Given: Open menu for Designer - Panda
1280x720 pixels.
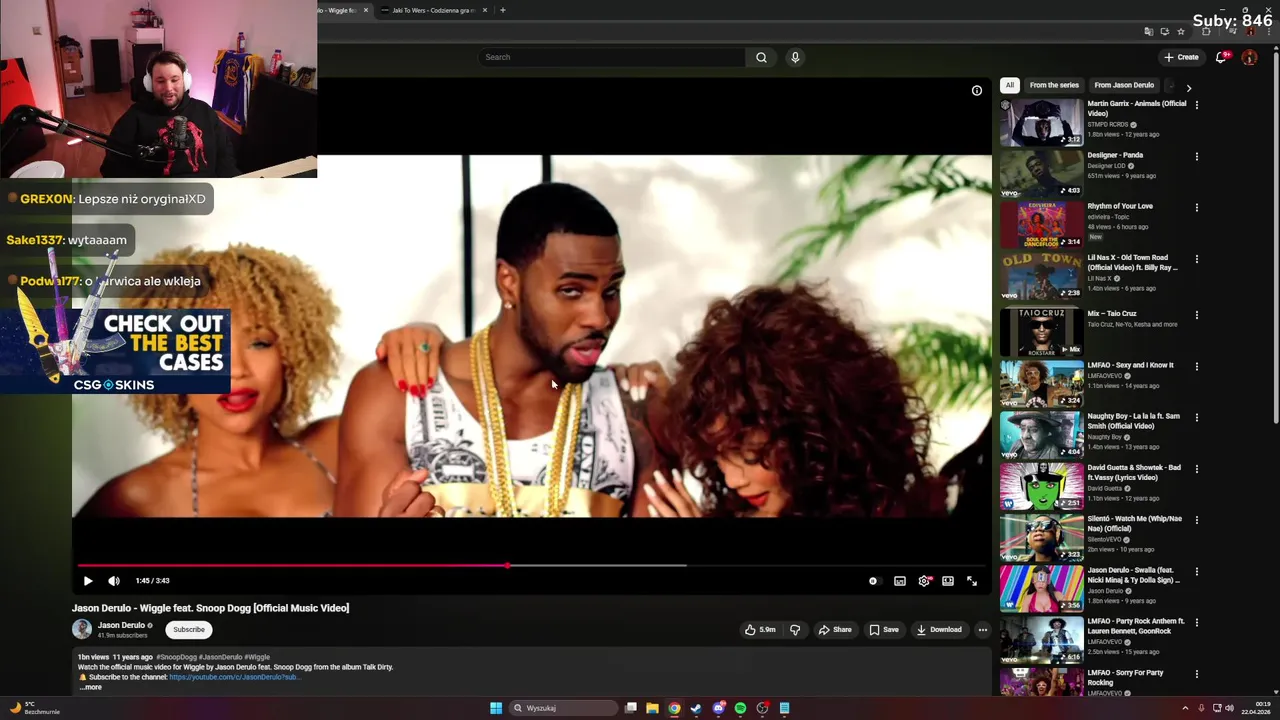Looking at the screenshot, I should click(1196, 157).
